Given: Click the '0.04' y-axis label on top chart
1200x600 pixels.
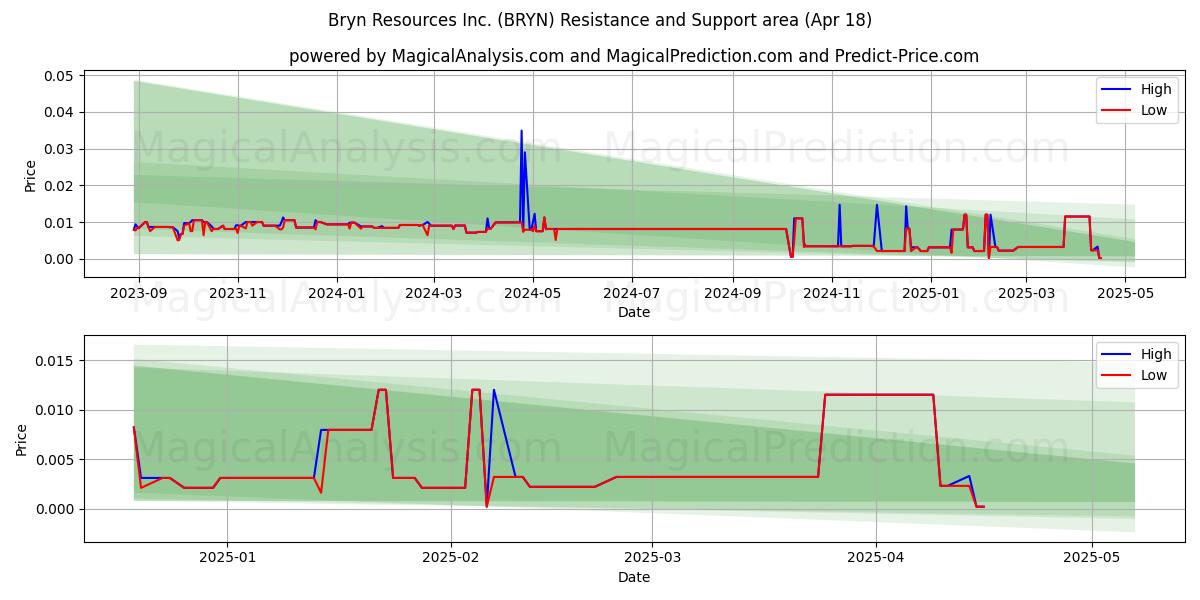Looking at the screenshot, I should pos(59,113).
